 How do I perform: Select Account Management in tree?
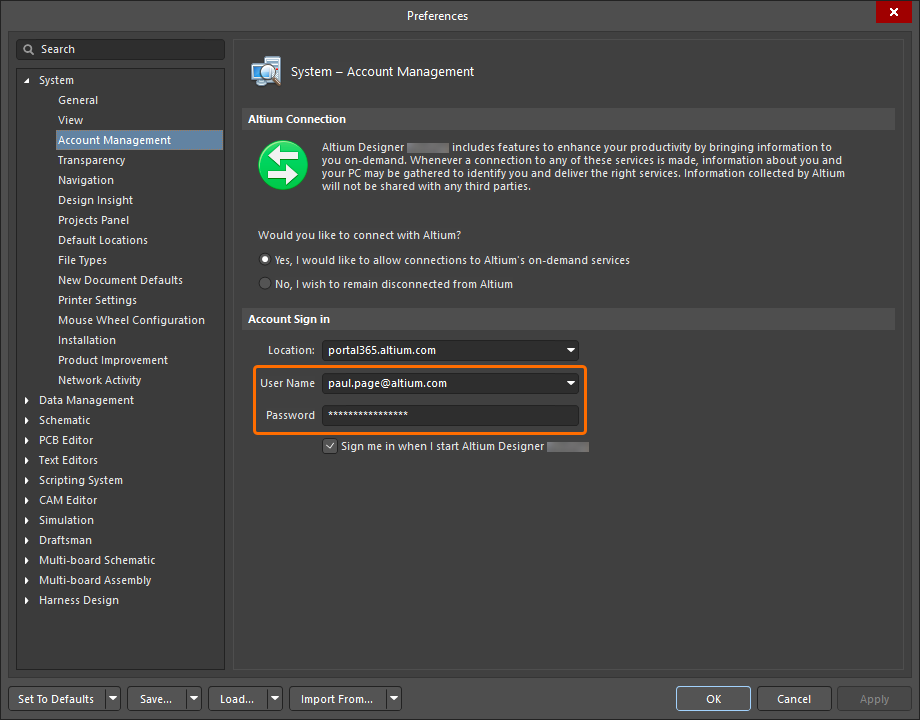click(x=139, y=140)
